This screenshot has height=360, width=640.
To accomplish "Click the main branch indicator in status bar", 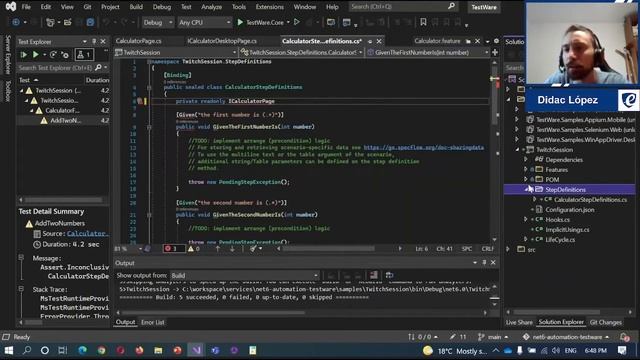I will click(493, 337).
